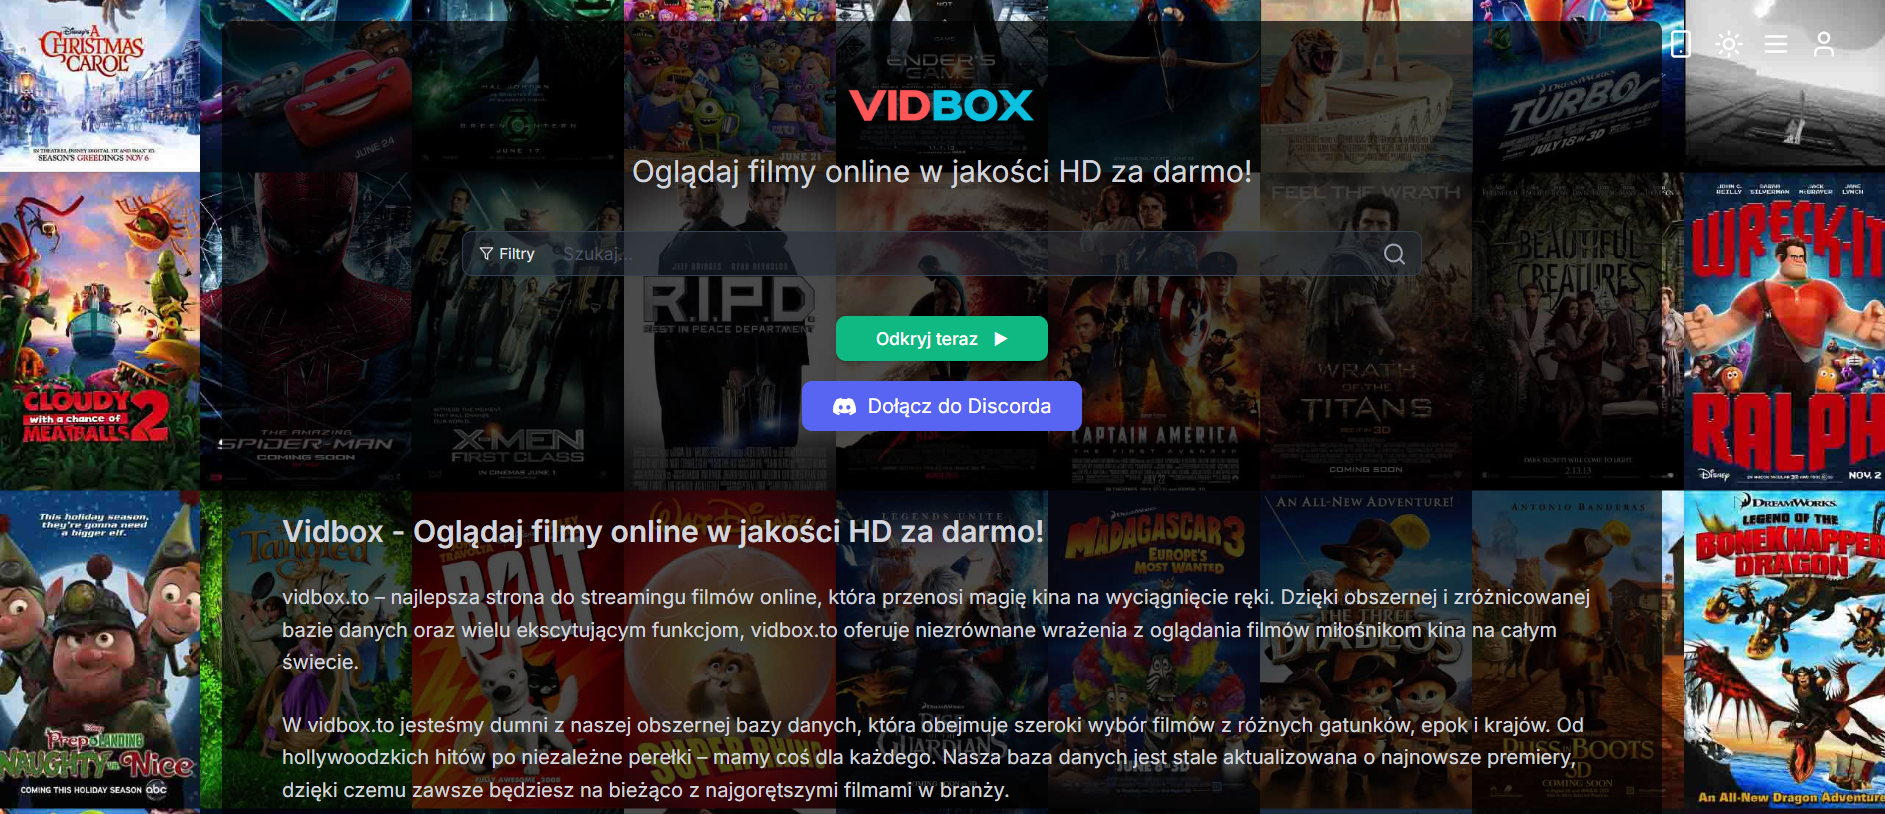Click the paragraph starting with 'vidbox.to – najlepsza strona'
Image resolution: width=1885 pixels, height=814 pixels.
coord(936,629)
